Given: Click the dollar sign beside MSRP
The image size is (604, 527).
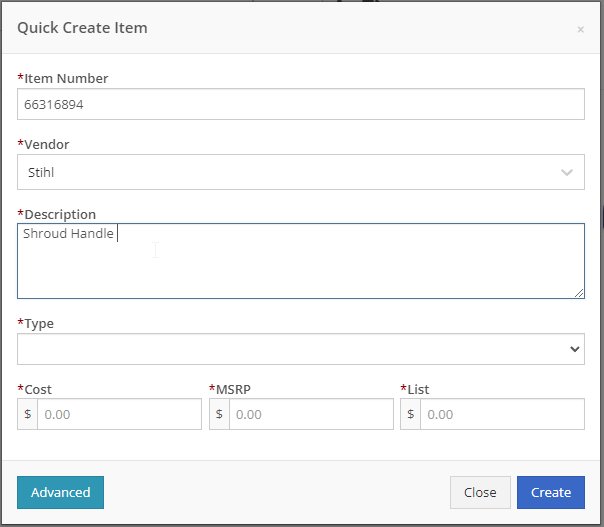Looking at the screenshot, I should pos(219,414).
